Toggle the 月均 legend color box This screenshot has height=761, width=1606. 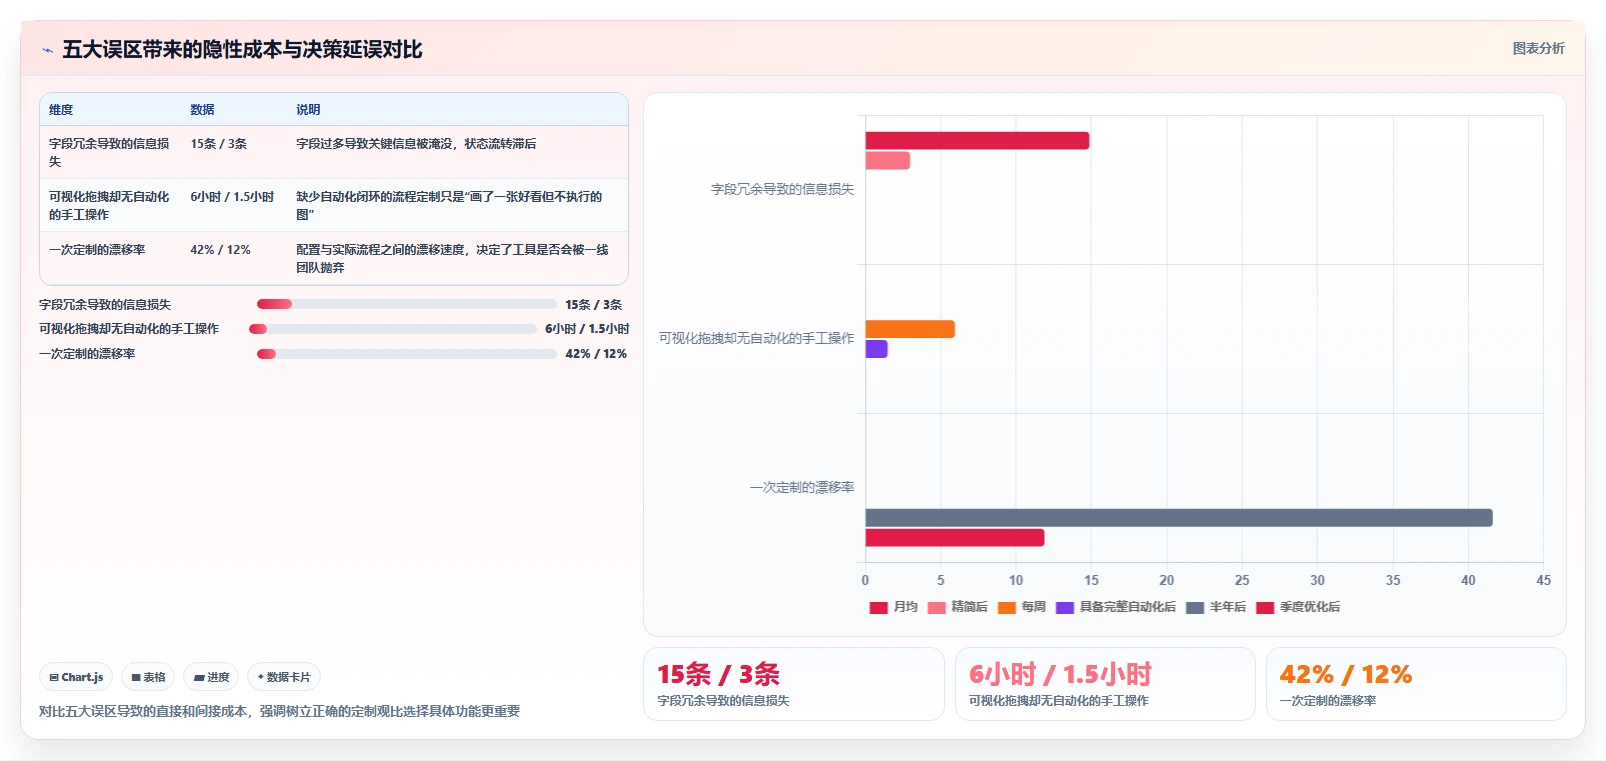coord(879,607)
